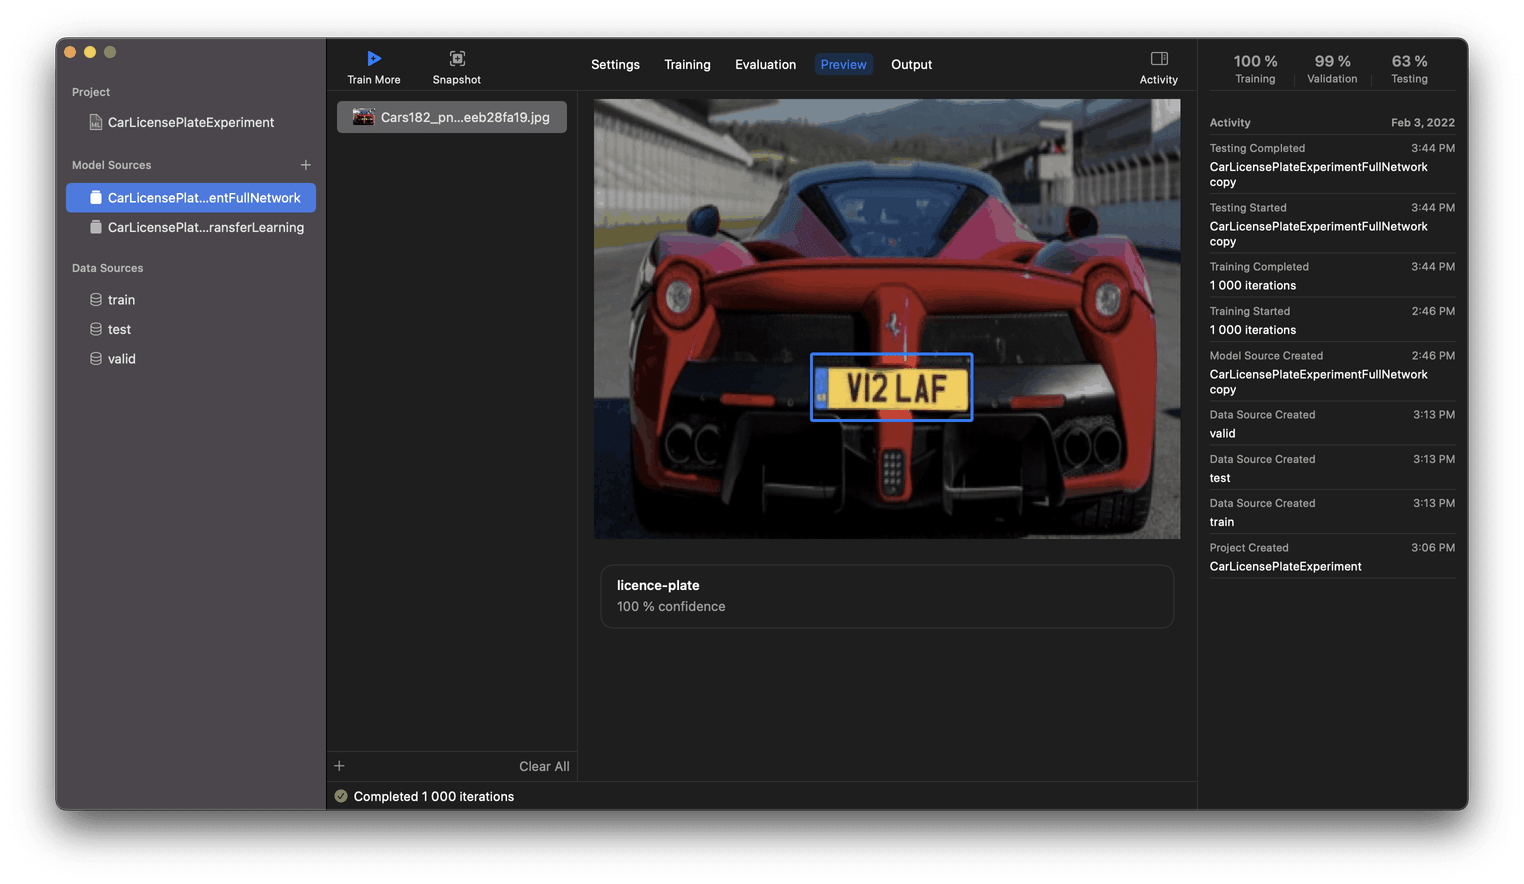Select the CarLicensePlat...ransferLearning model source
1524x884 pixels.
(205, 227)
